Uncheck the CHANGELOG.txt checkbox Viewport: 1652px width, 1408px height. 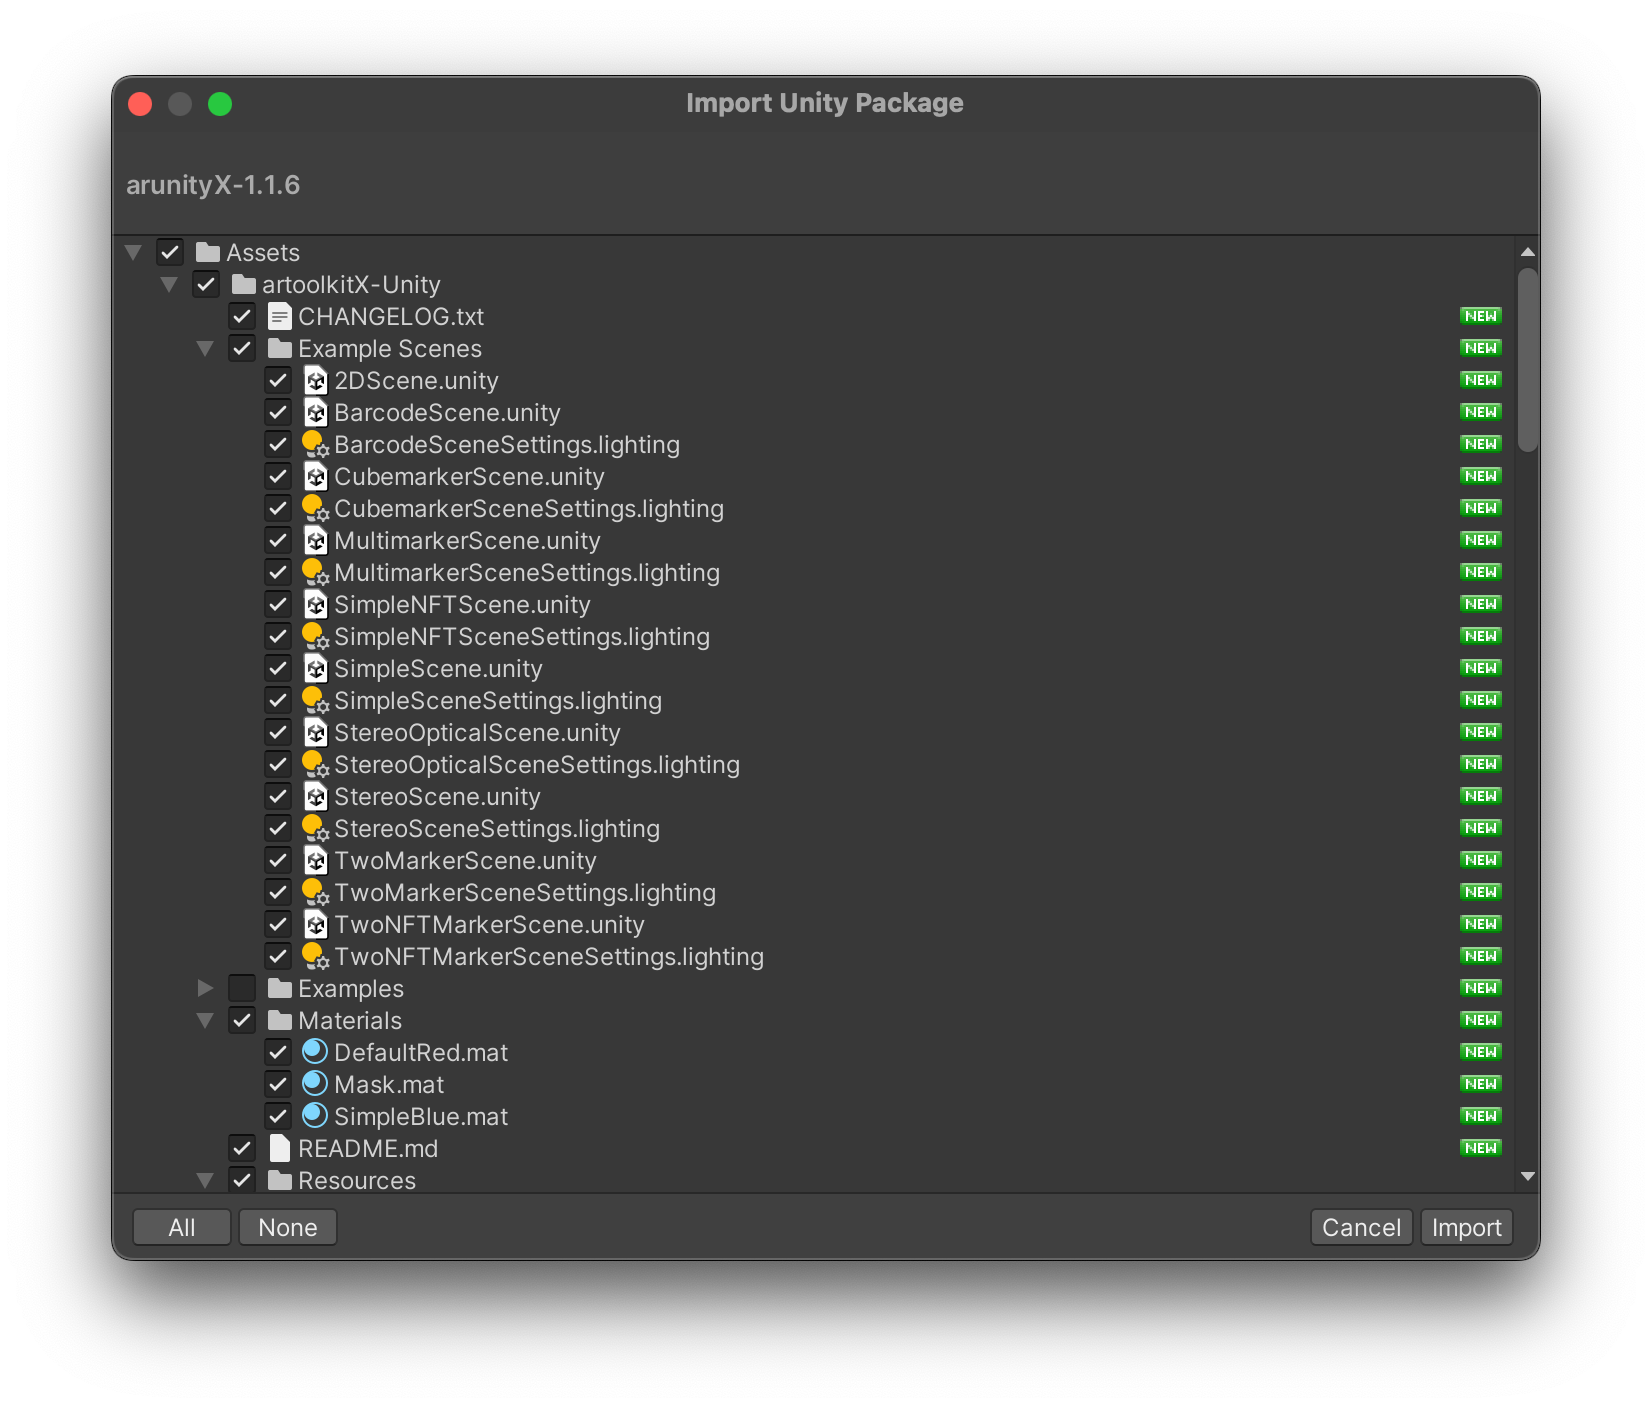[x=242, y=316]
